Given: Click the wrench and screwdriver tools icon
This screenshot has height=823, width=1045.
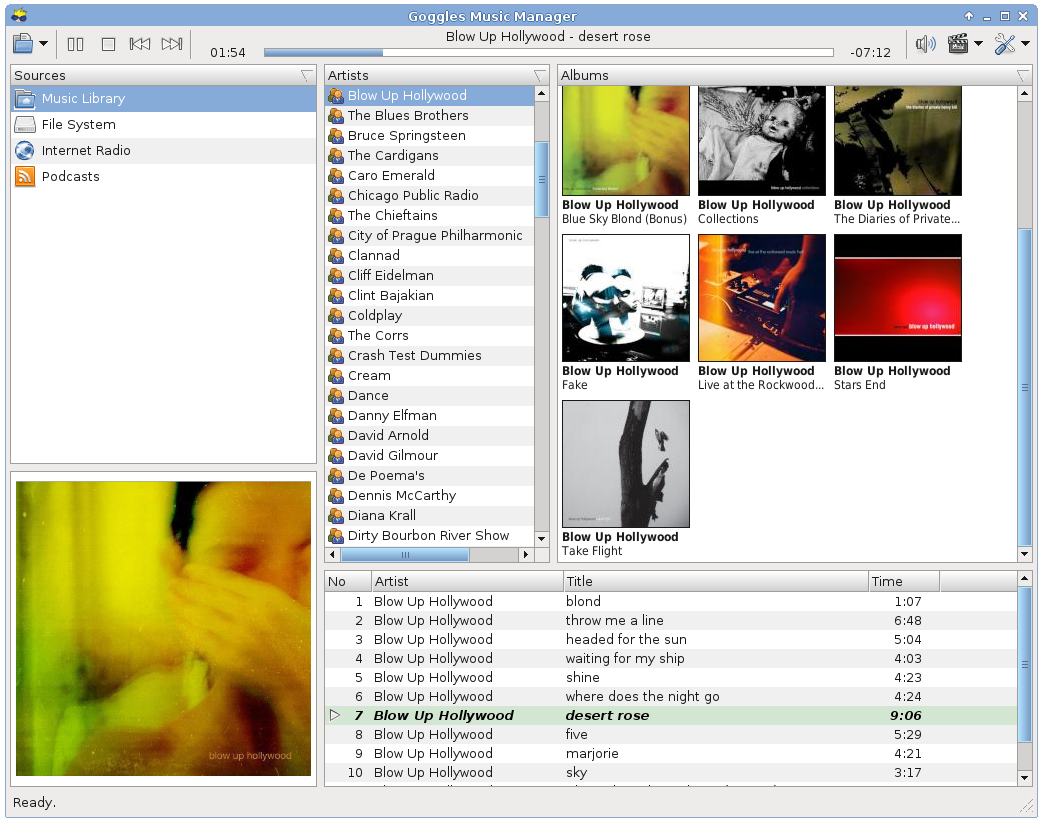Looking at the screenshot, I should click(1005, 44).
